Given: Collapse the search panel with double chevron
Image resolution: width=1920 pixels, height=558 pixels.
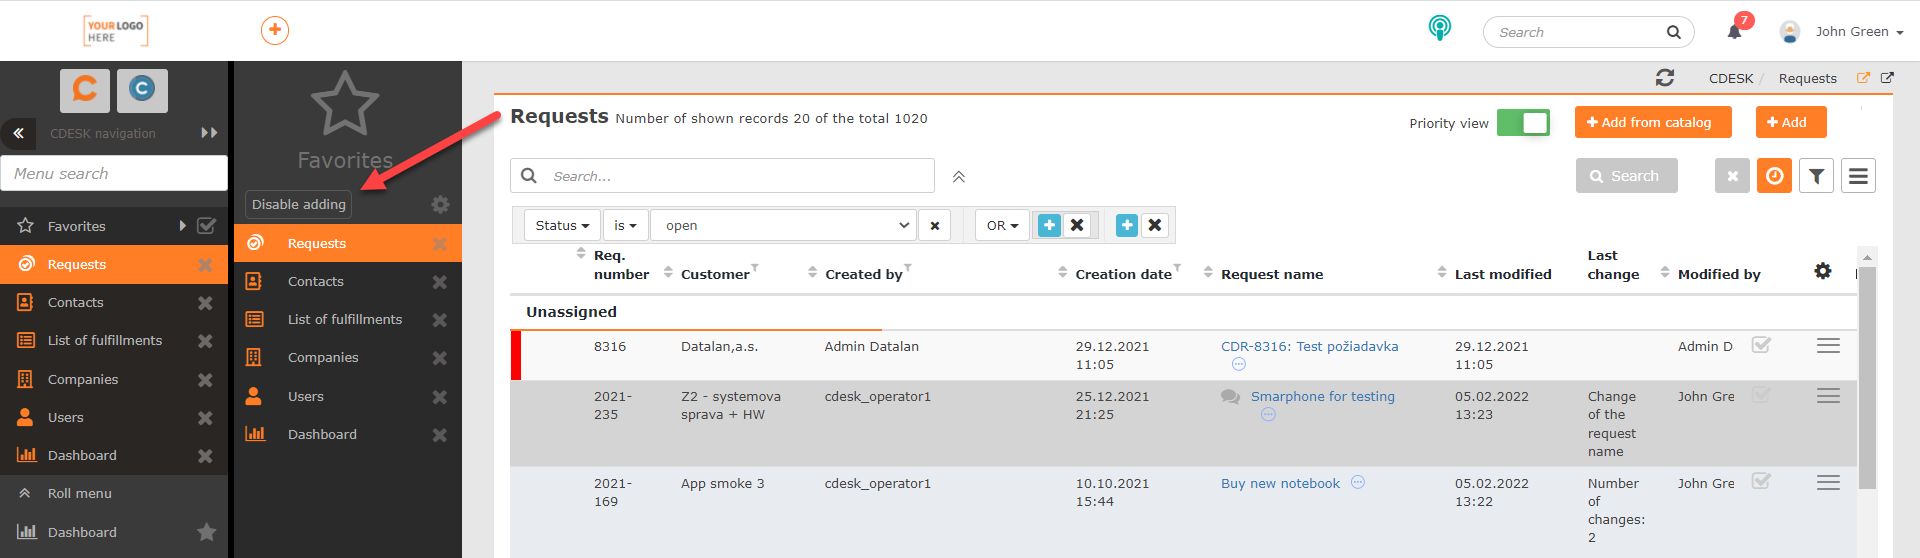Looking at the screenshot, I should 958,177.
